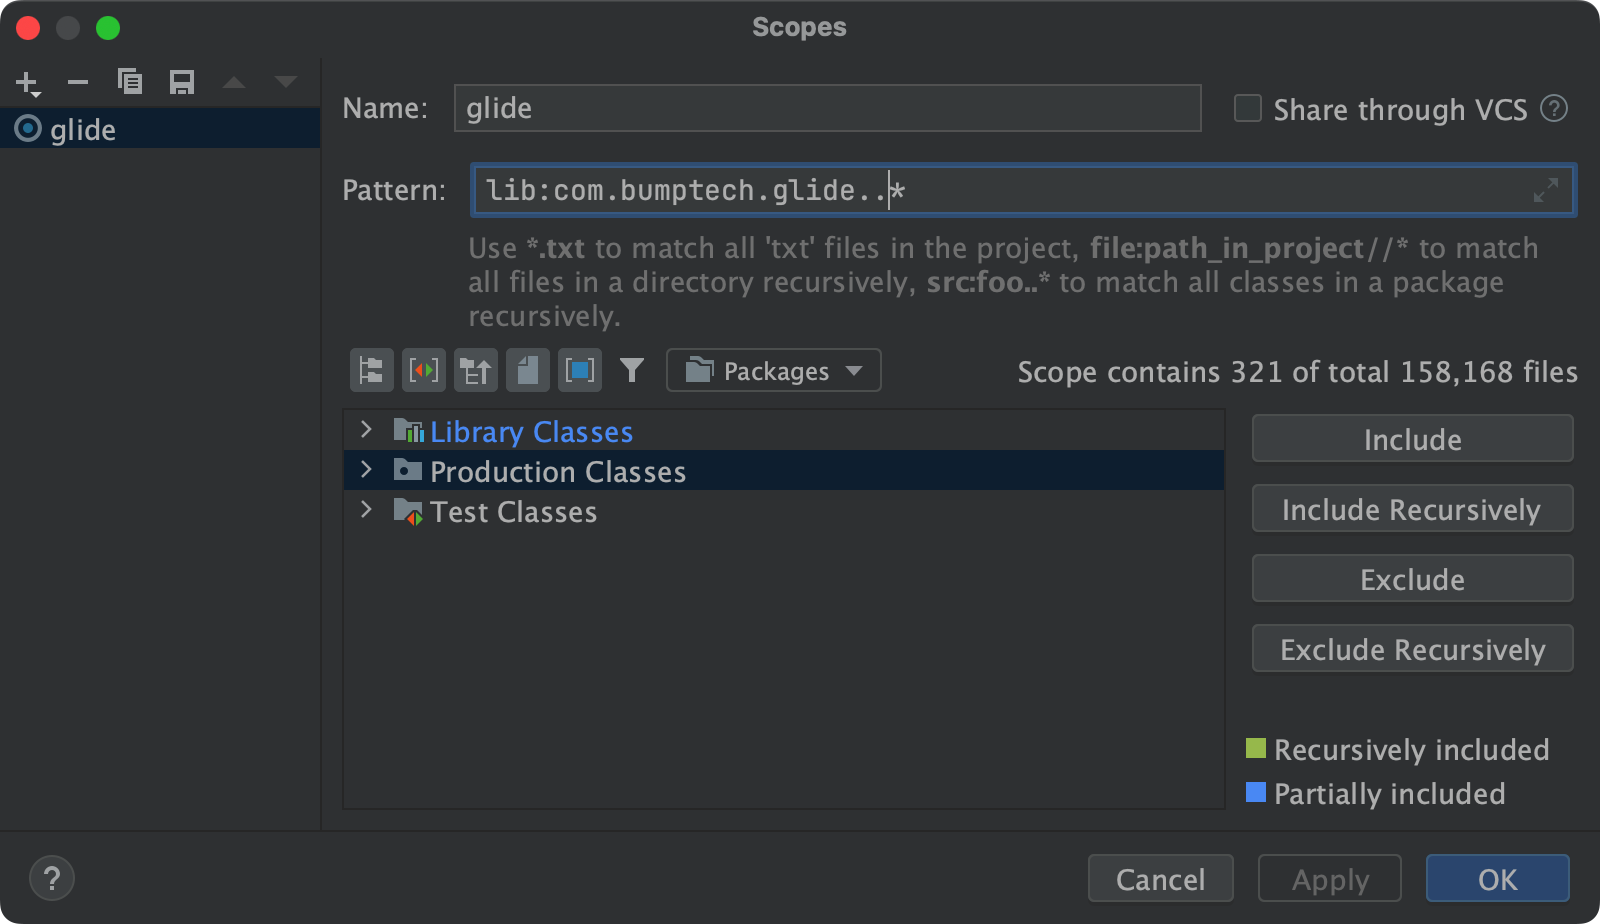
Task: Expand Test Classes node
Action: pos(366,510)
